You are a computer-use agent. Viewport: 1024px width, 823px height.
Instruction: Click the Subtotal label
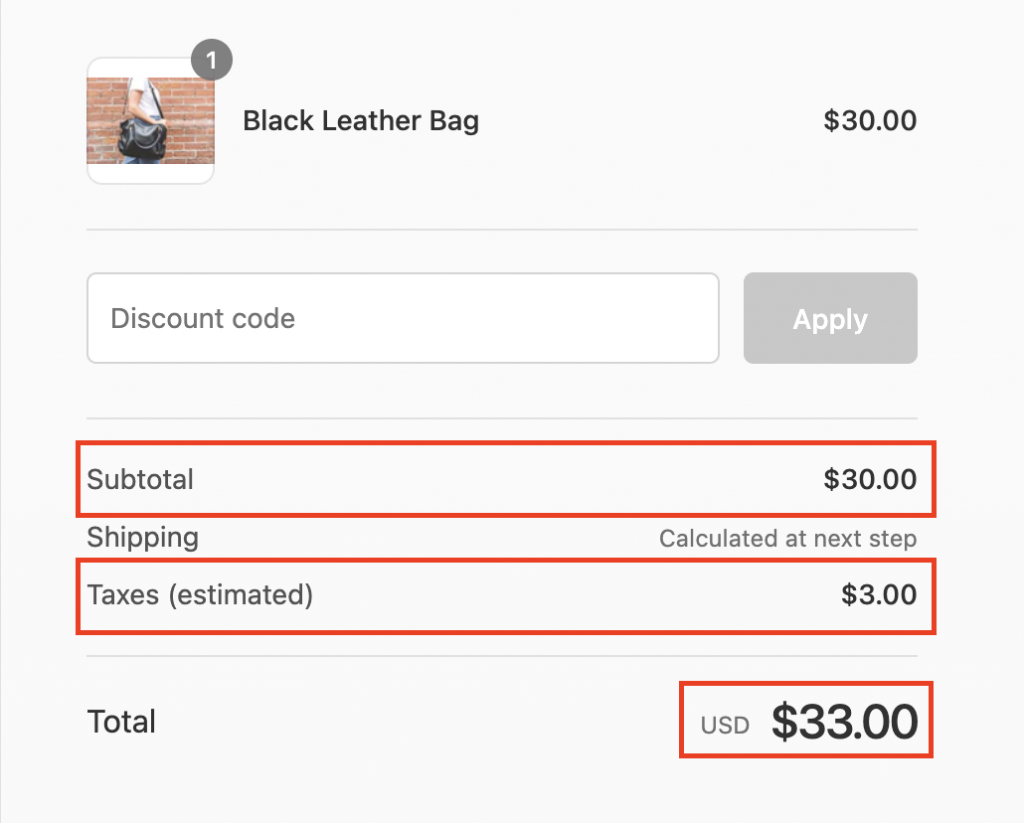pyautogui.click(x=140, y=479)
